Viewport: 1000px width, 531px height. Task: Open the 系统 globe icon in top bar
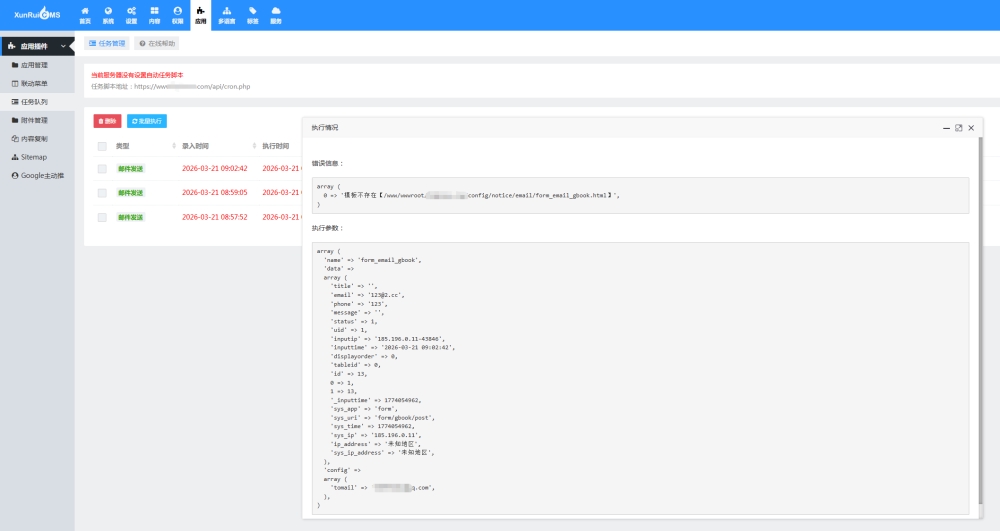(108, 14)
